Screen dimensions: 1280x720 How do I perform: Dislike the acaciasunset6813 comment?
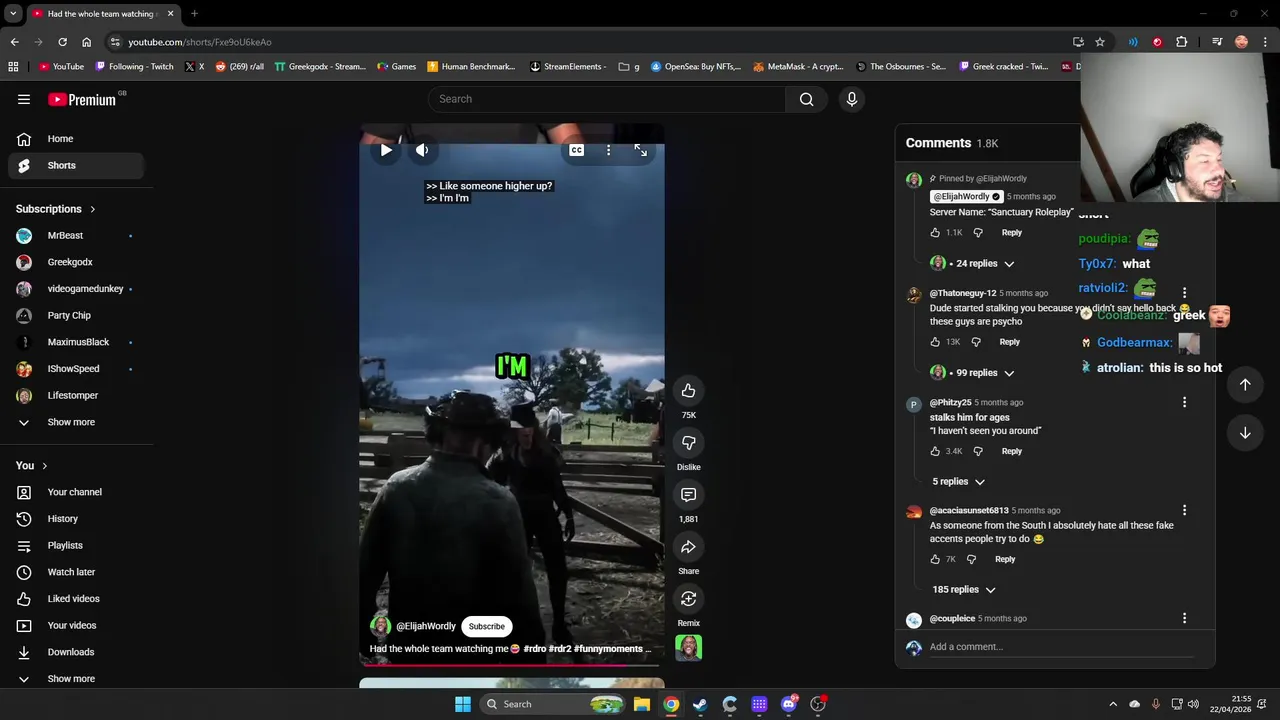971,560
